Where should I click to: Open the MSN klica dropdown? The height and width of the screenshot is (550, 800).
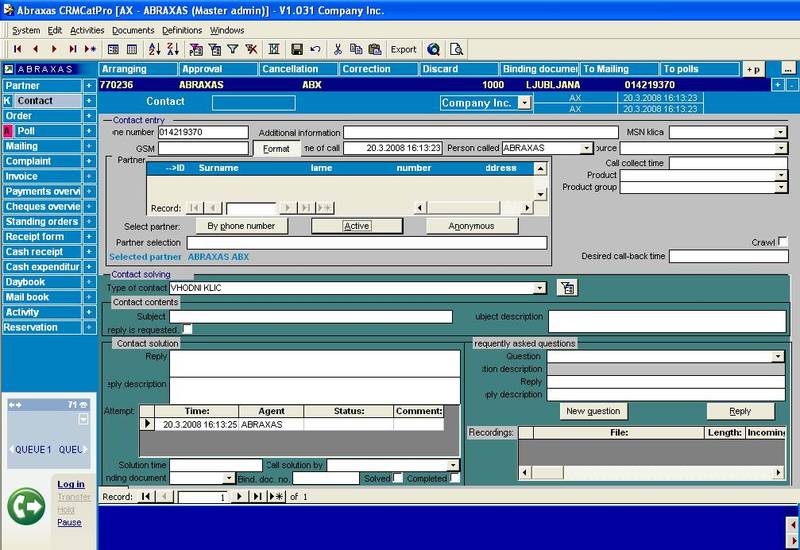tap(780, 133)
